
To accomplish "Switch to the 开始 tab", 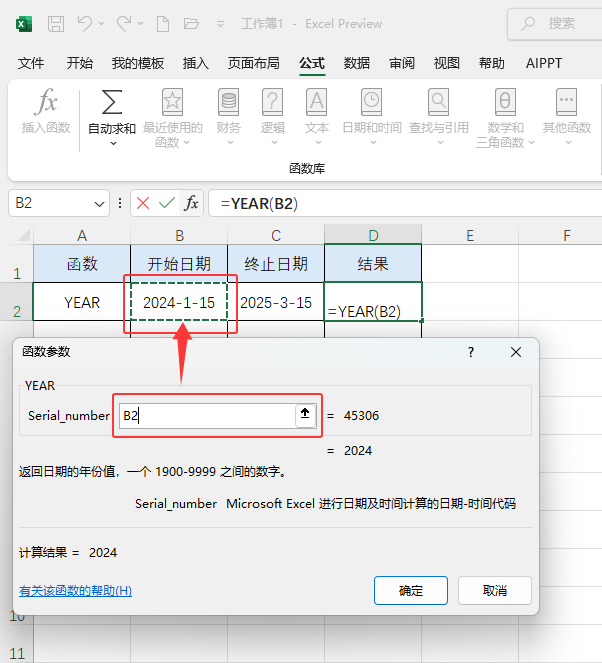I will (79, 63).
